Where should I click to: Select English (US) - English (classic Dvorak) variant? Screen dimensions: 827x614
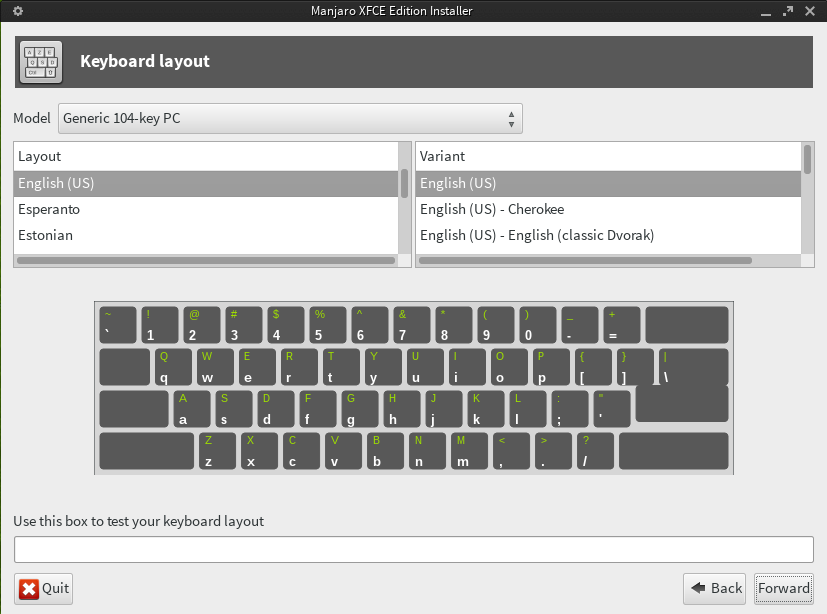(608, 235)
